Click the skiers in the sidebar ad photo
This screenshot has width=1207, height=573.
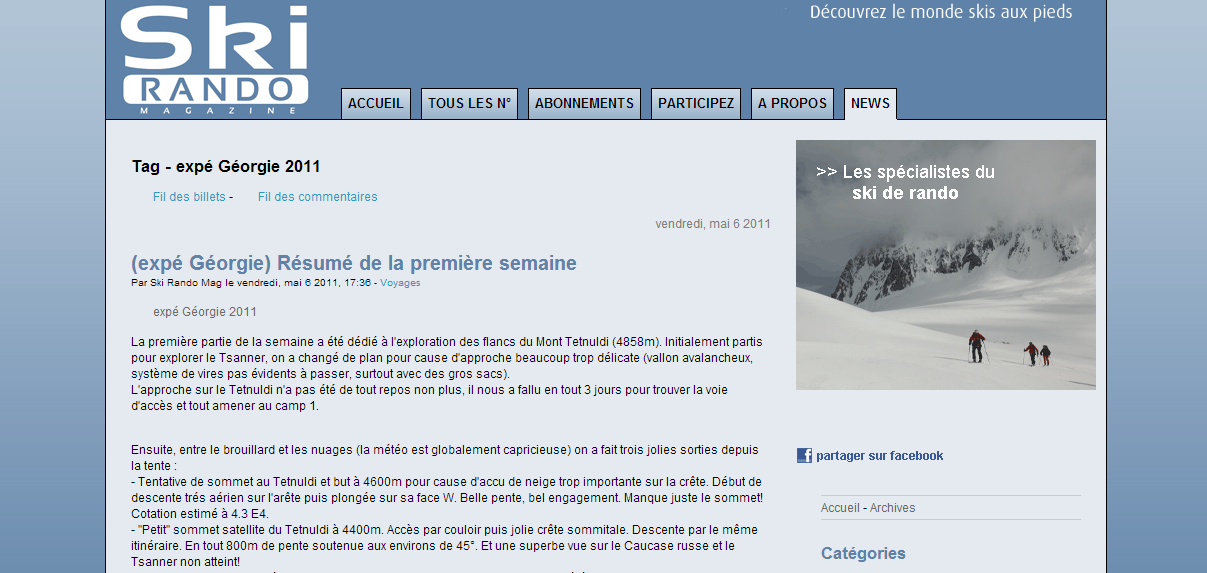click(1008, 348)
